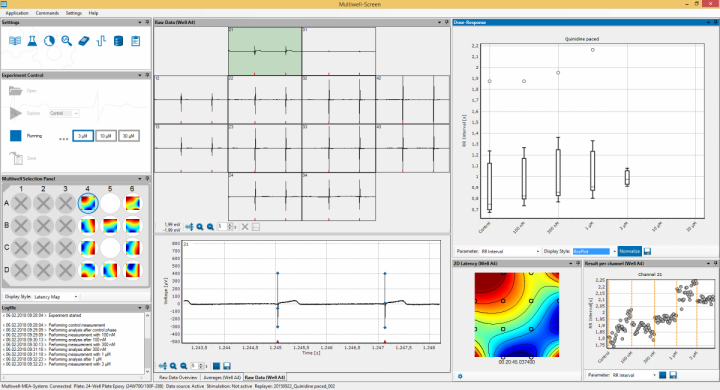Click the Explore play icon
The image size is (720, 390).
16,113
